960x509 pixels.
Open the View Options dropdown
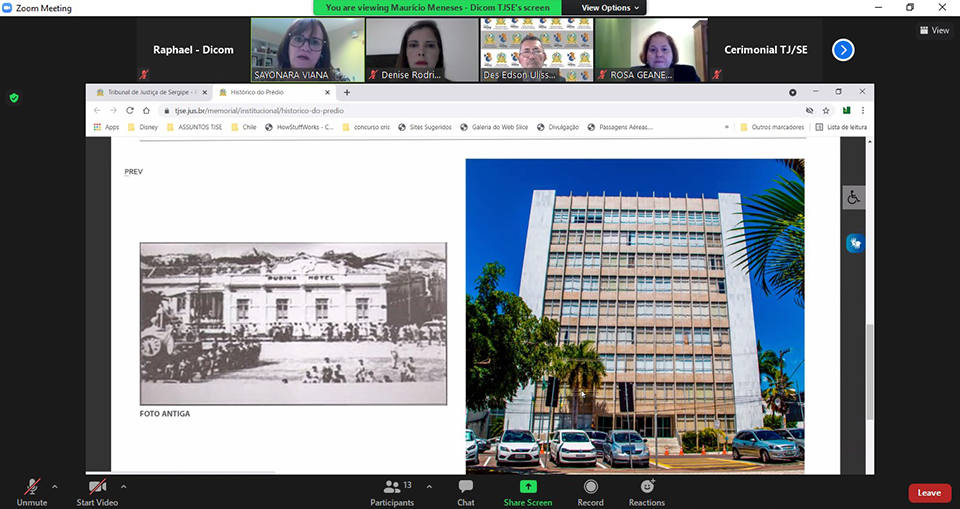(x=609, y=8)
